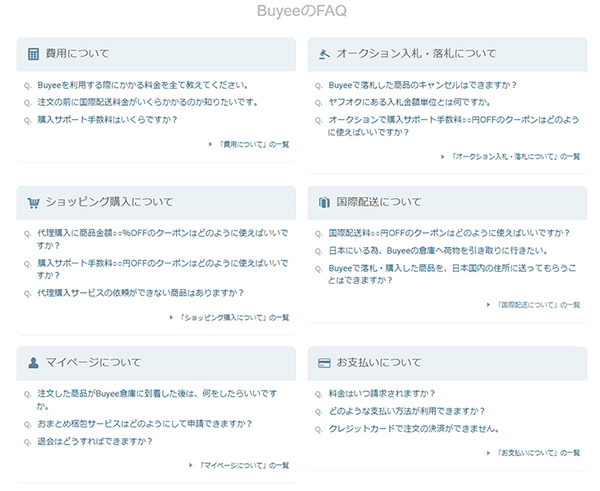Open question 日本国内の住所に送ってもらうことはできますか？

[452, 274]
